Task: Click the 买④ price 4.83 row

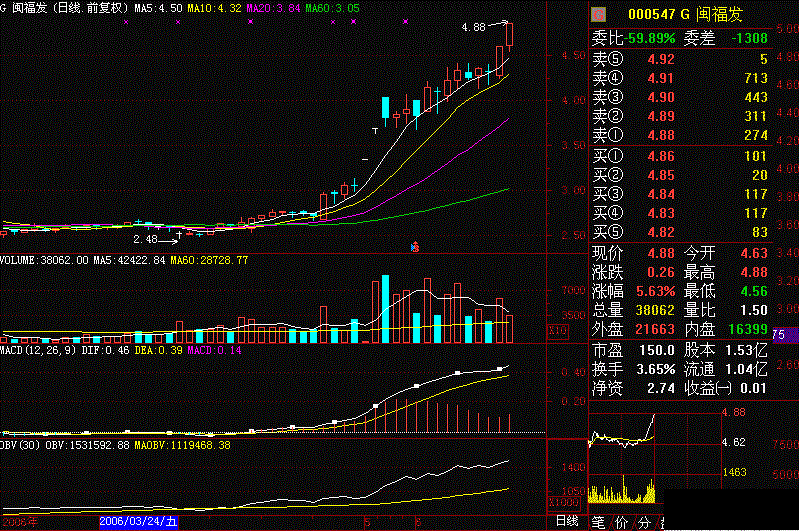Action: tap(680, 213)
